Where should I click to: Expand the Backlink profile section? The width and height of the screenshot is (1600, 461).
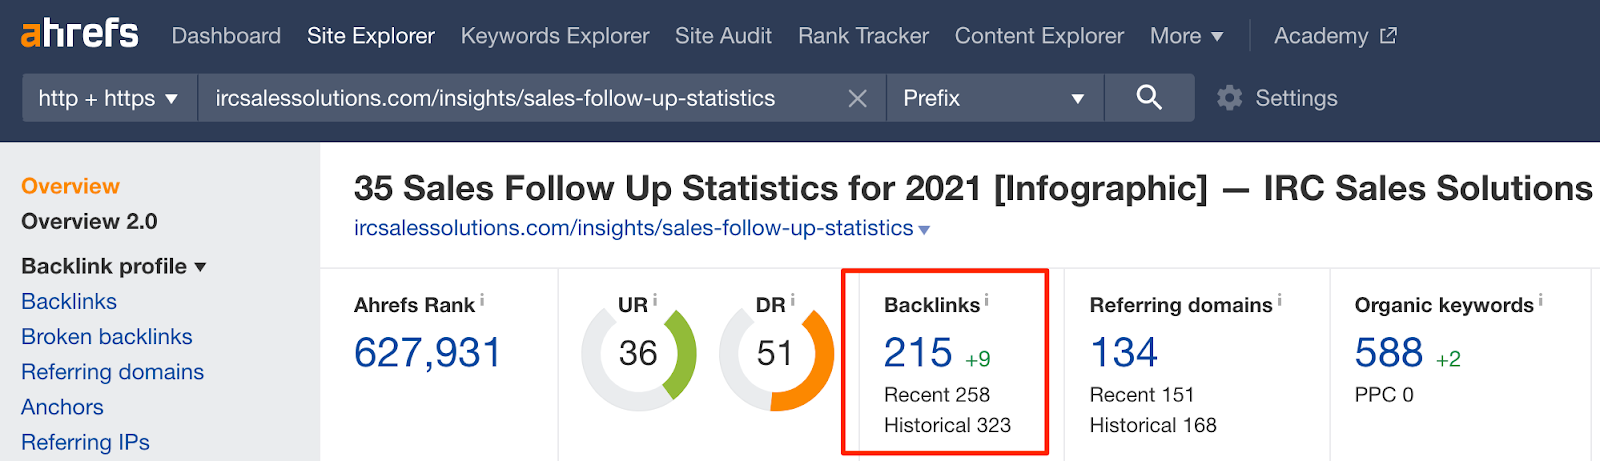pyautogui.click(x=113, y=266)
